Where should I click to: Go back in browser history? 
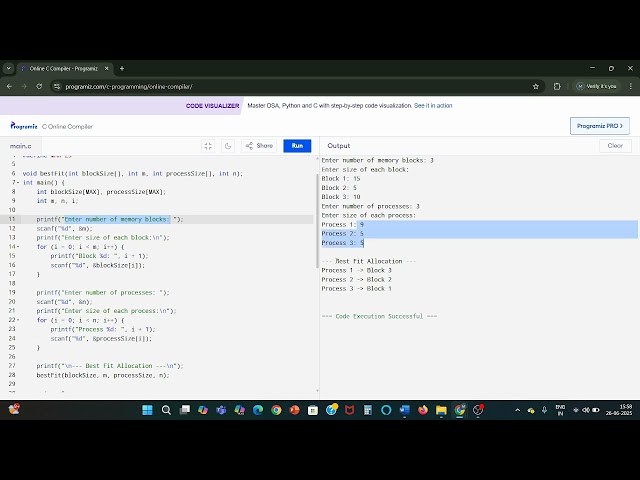pos(9,87)
